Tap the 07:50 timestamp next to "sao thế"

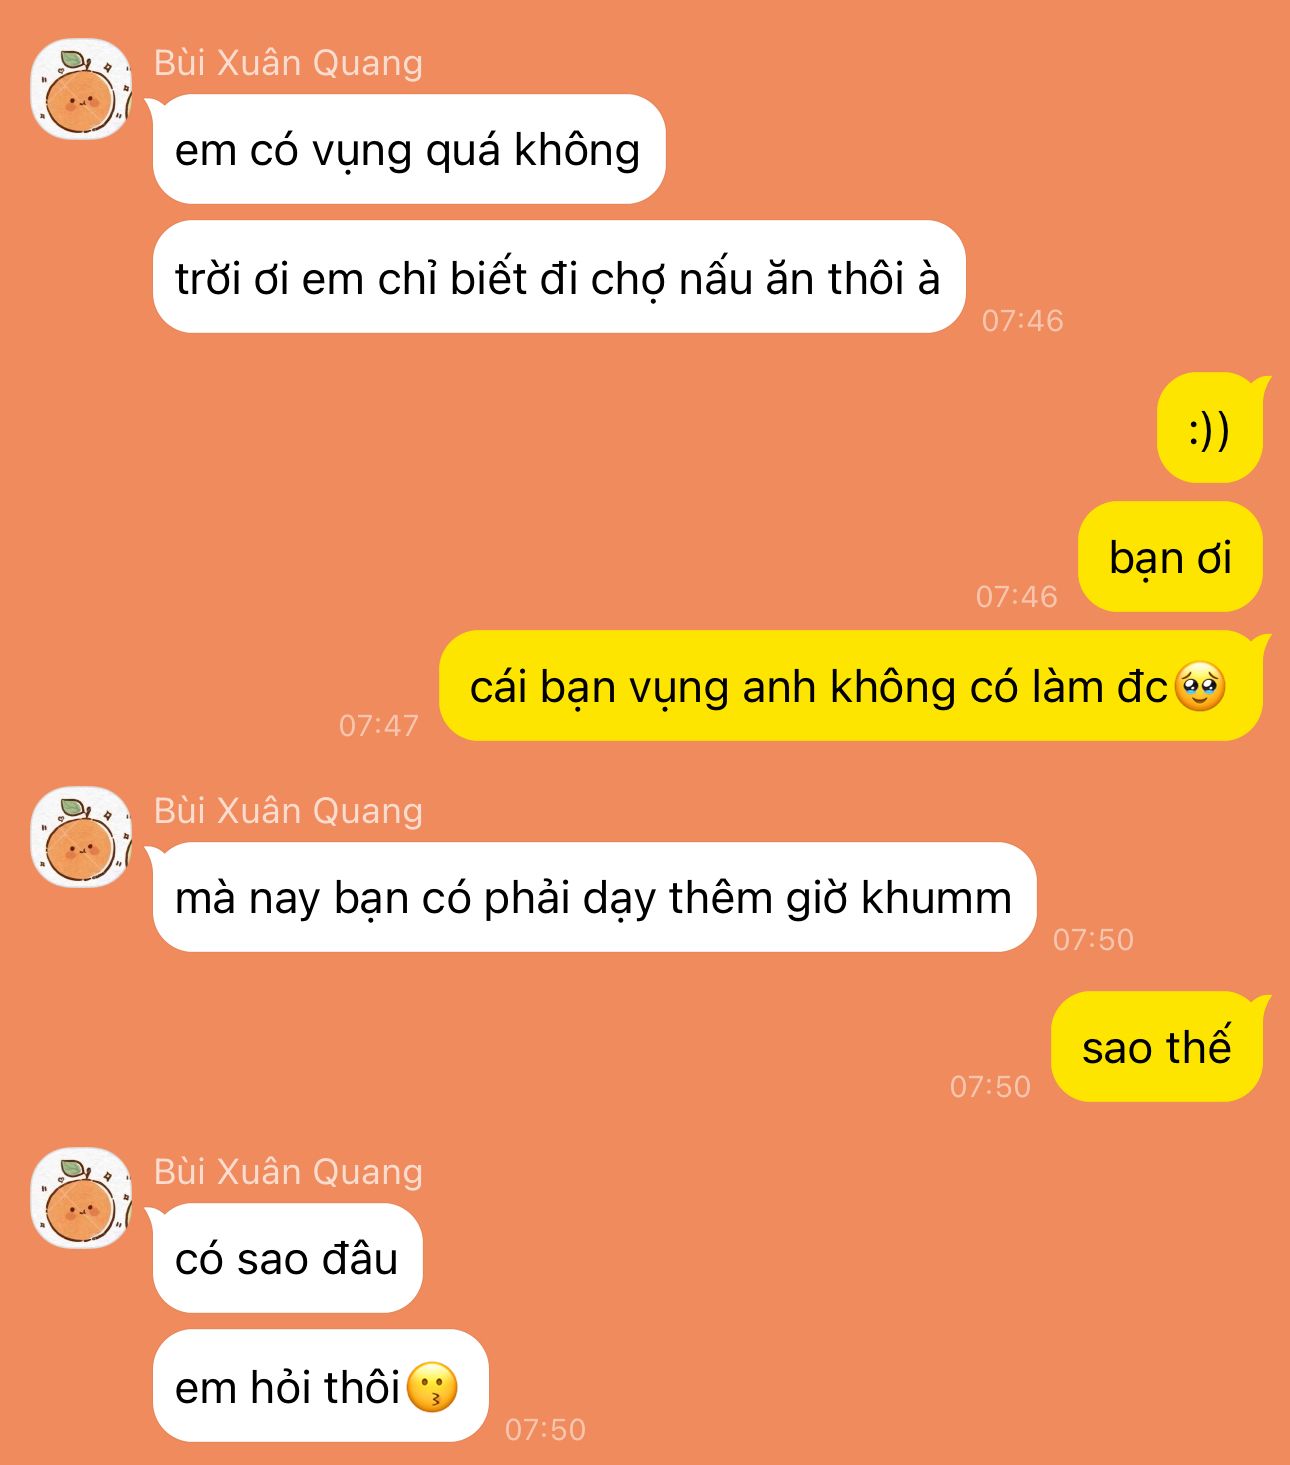(990, 1086)
